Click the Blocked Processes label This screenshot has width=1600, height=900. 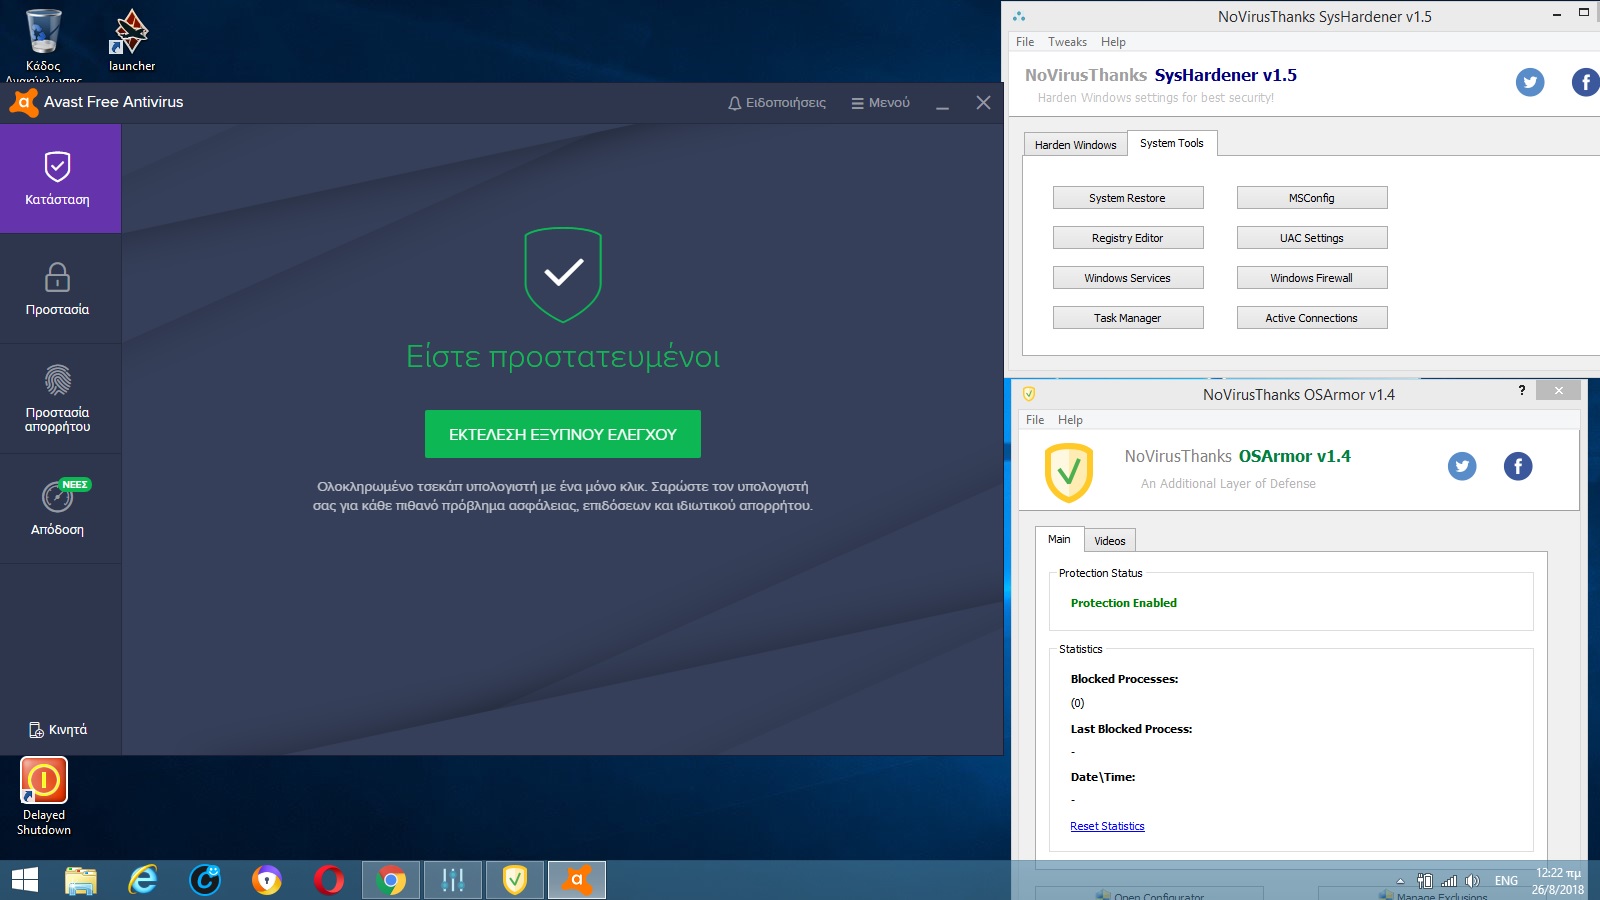click(x=1124, y=679)
